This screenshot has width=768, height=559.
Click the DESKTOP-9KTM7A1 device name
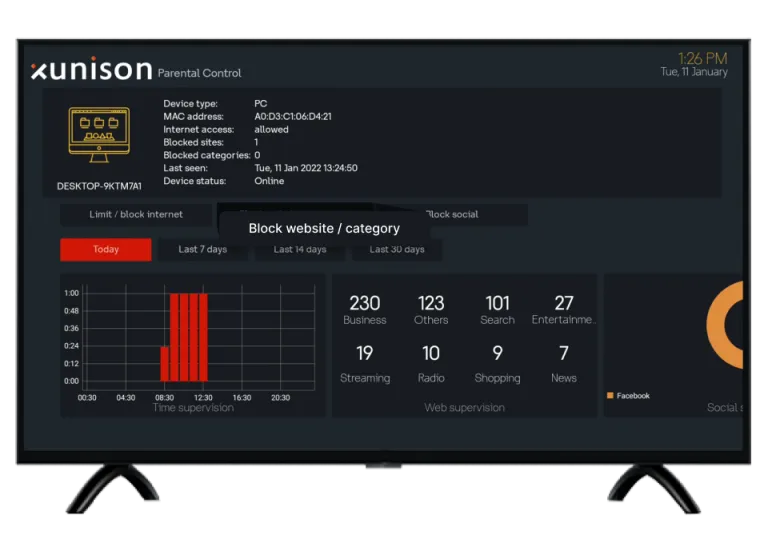tap(99, 186)
